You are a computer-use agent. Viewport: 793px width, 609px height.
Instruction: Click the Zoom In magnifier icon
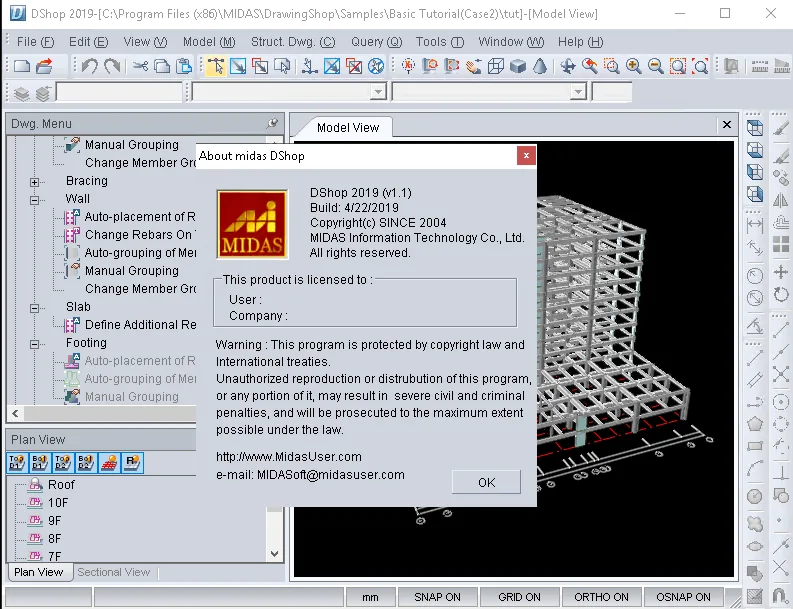[x=633, y=66]
